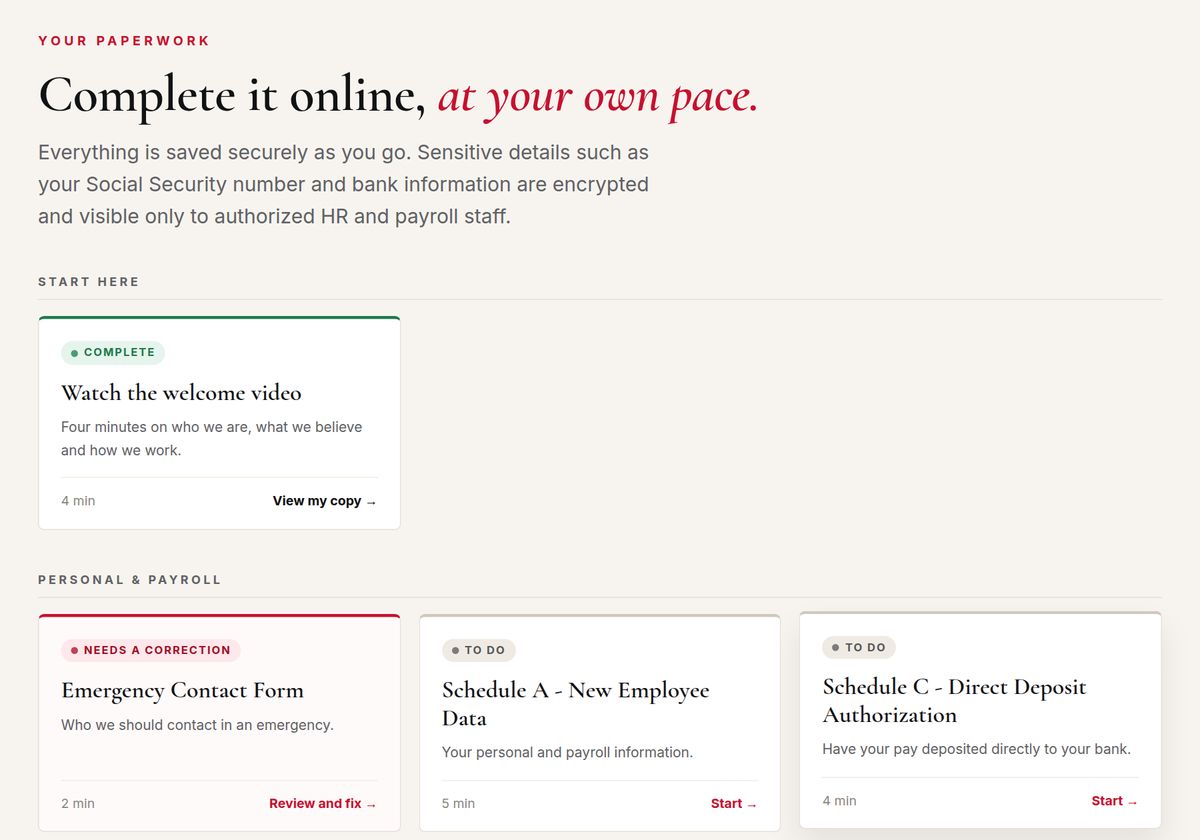Click the green 'COMPLETE' status badge
Image resolution: width=1200 pixels, height=840 pixels.
tap(113, 352)
